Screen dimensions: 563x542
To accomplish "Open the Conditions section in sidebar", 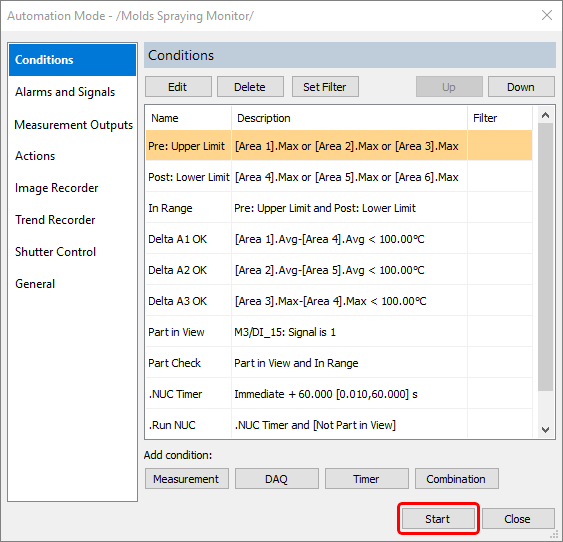I will (72, 60).
